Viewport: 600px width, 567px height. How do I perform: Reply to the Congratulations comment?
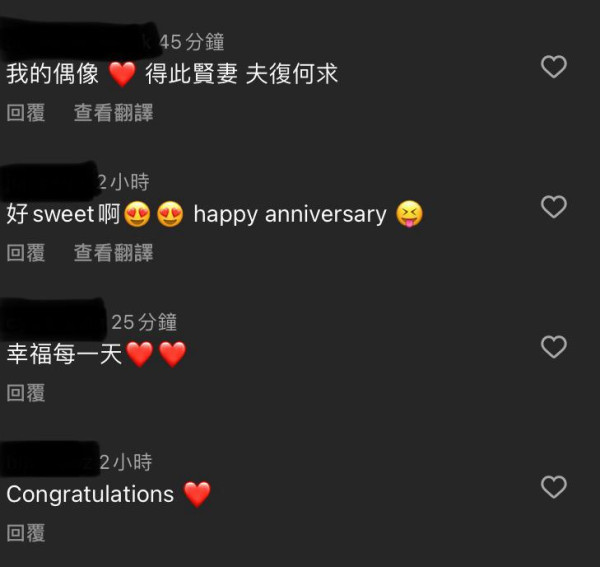pyautogui.click(x=26, y=533)
